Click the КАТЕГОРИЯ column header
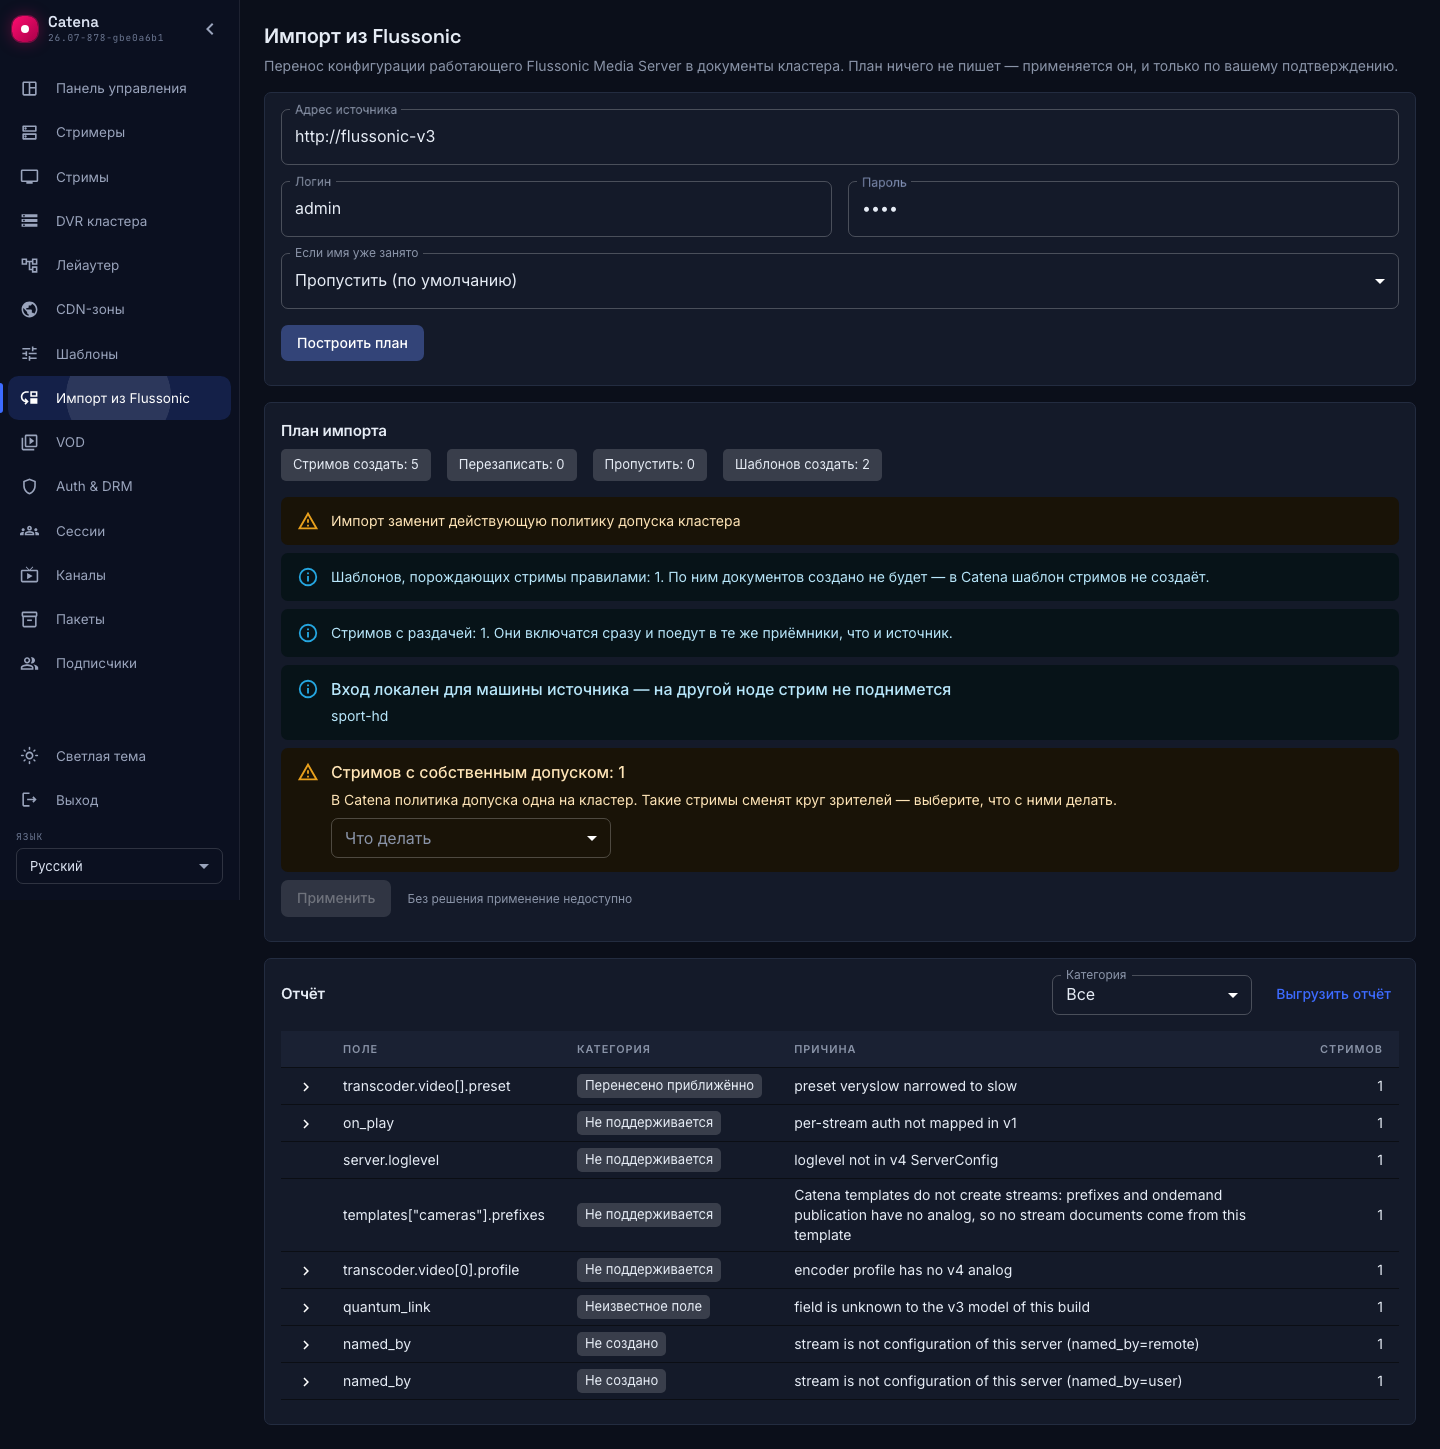1440x1449 pixels. click(x=614, y=1049)
